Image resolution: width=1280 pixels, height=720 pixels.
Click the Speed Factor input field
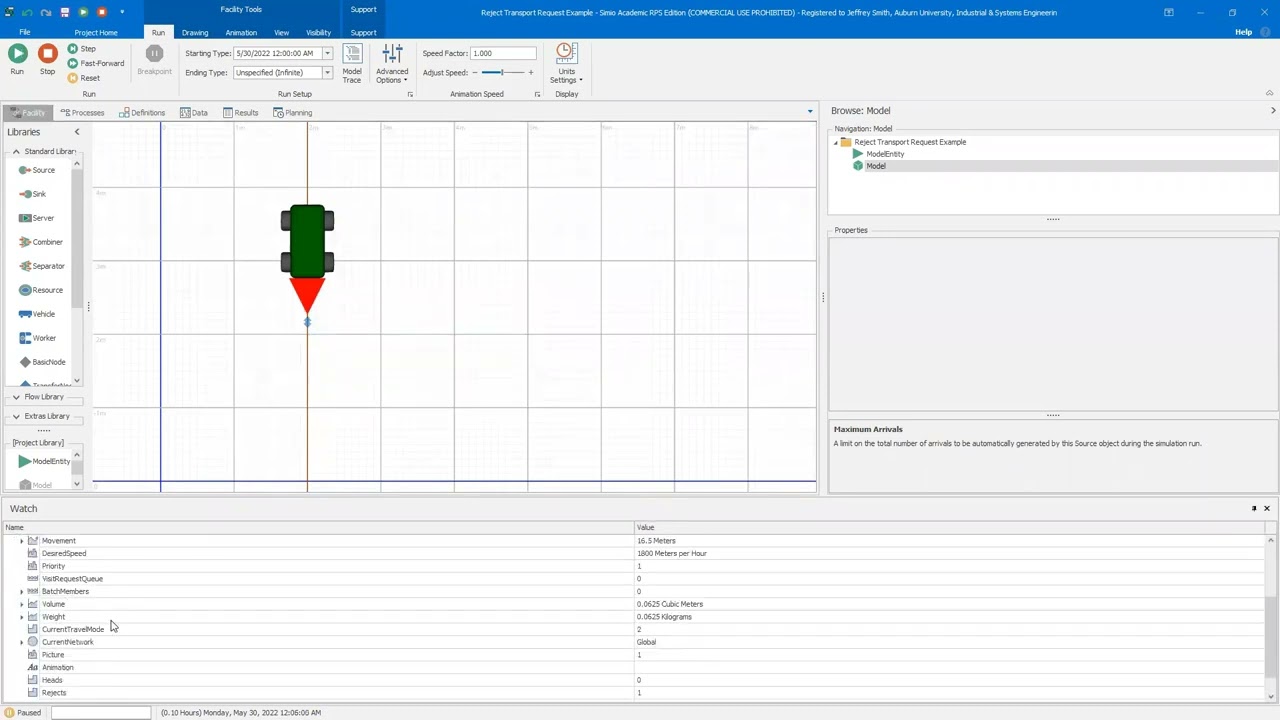(x=503, y=53)
